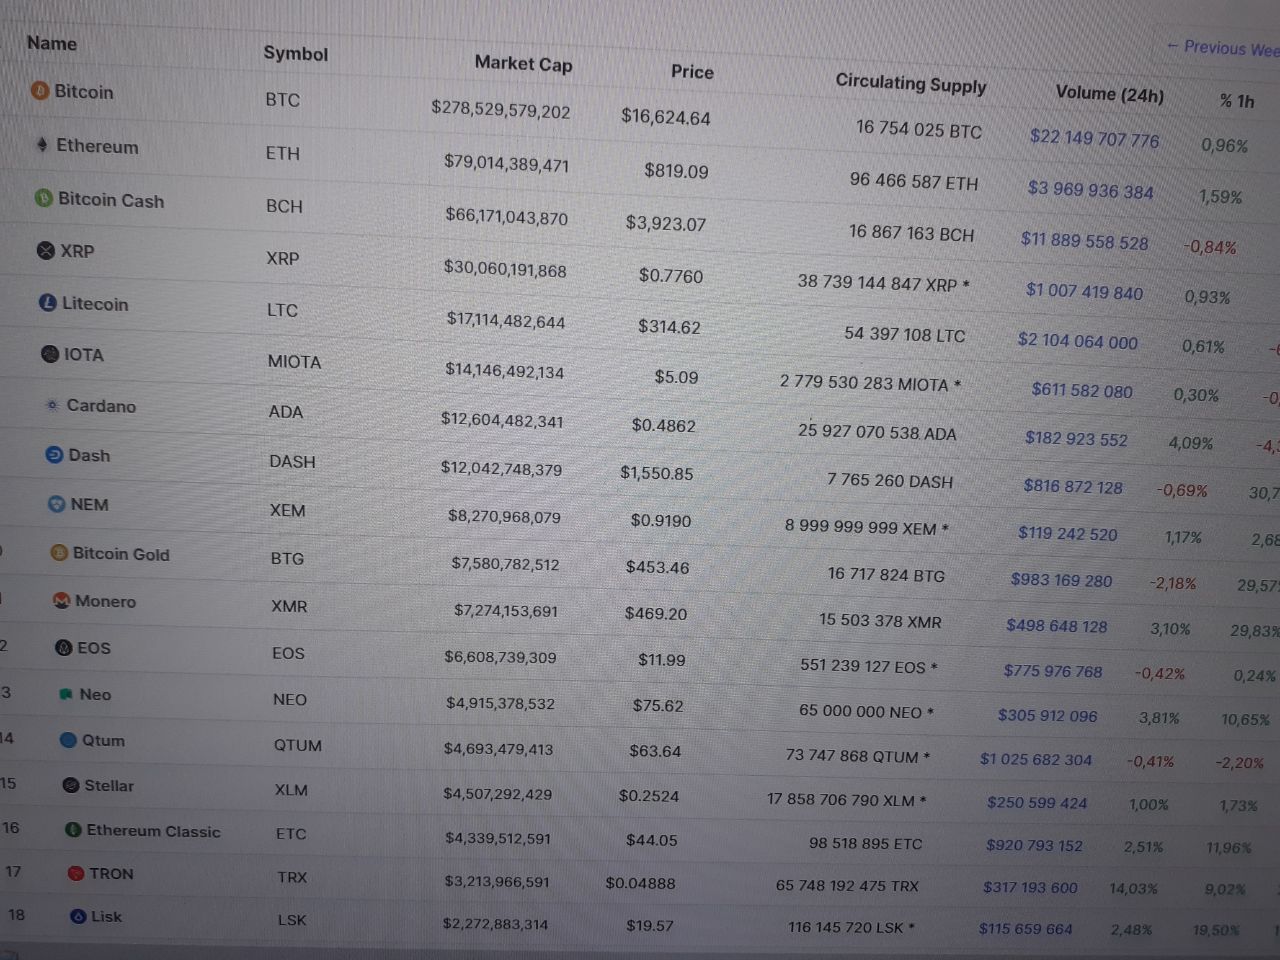This screenshot has width=1280, height=960.
Task: Click the Bitcoin coin icon
Action: [x=40, y=91]
